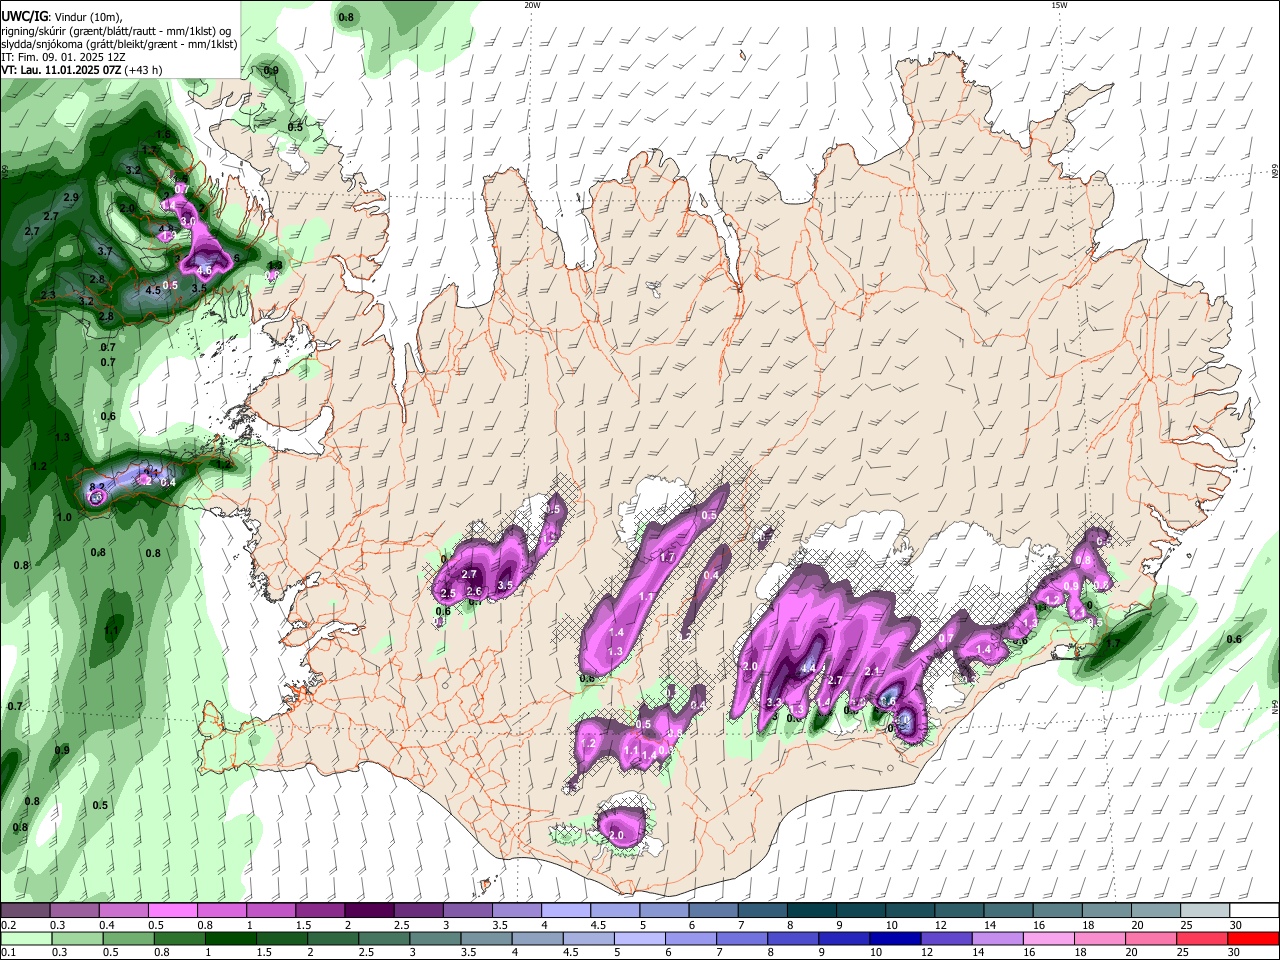Click the 'UWC/IG' title text
The image size is (1280, 960).
click(x=24, y=15)
